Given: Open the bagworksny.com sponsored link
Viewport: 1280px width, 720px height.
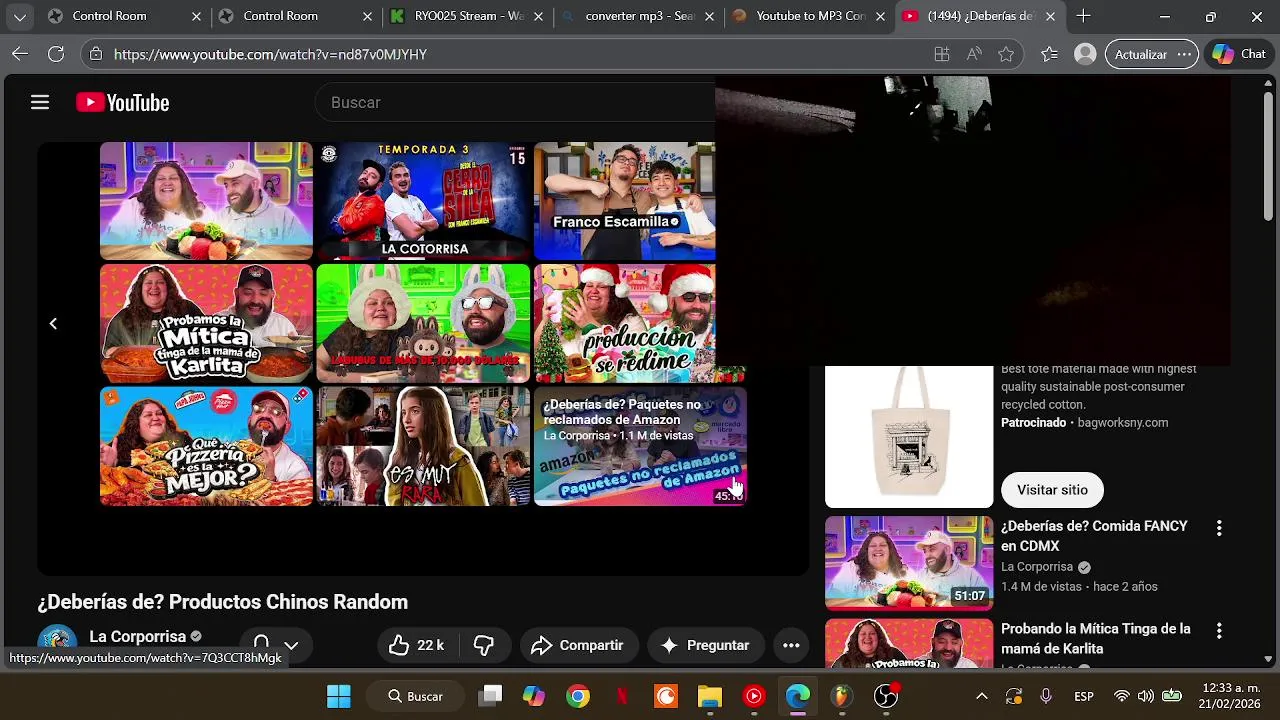Looking at the screenshot, I should point(1122,422).
